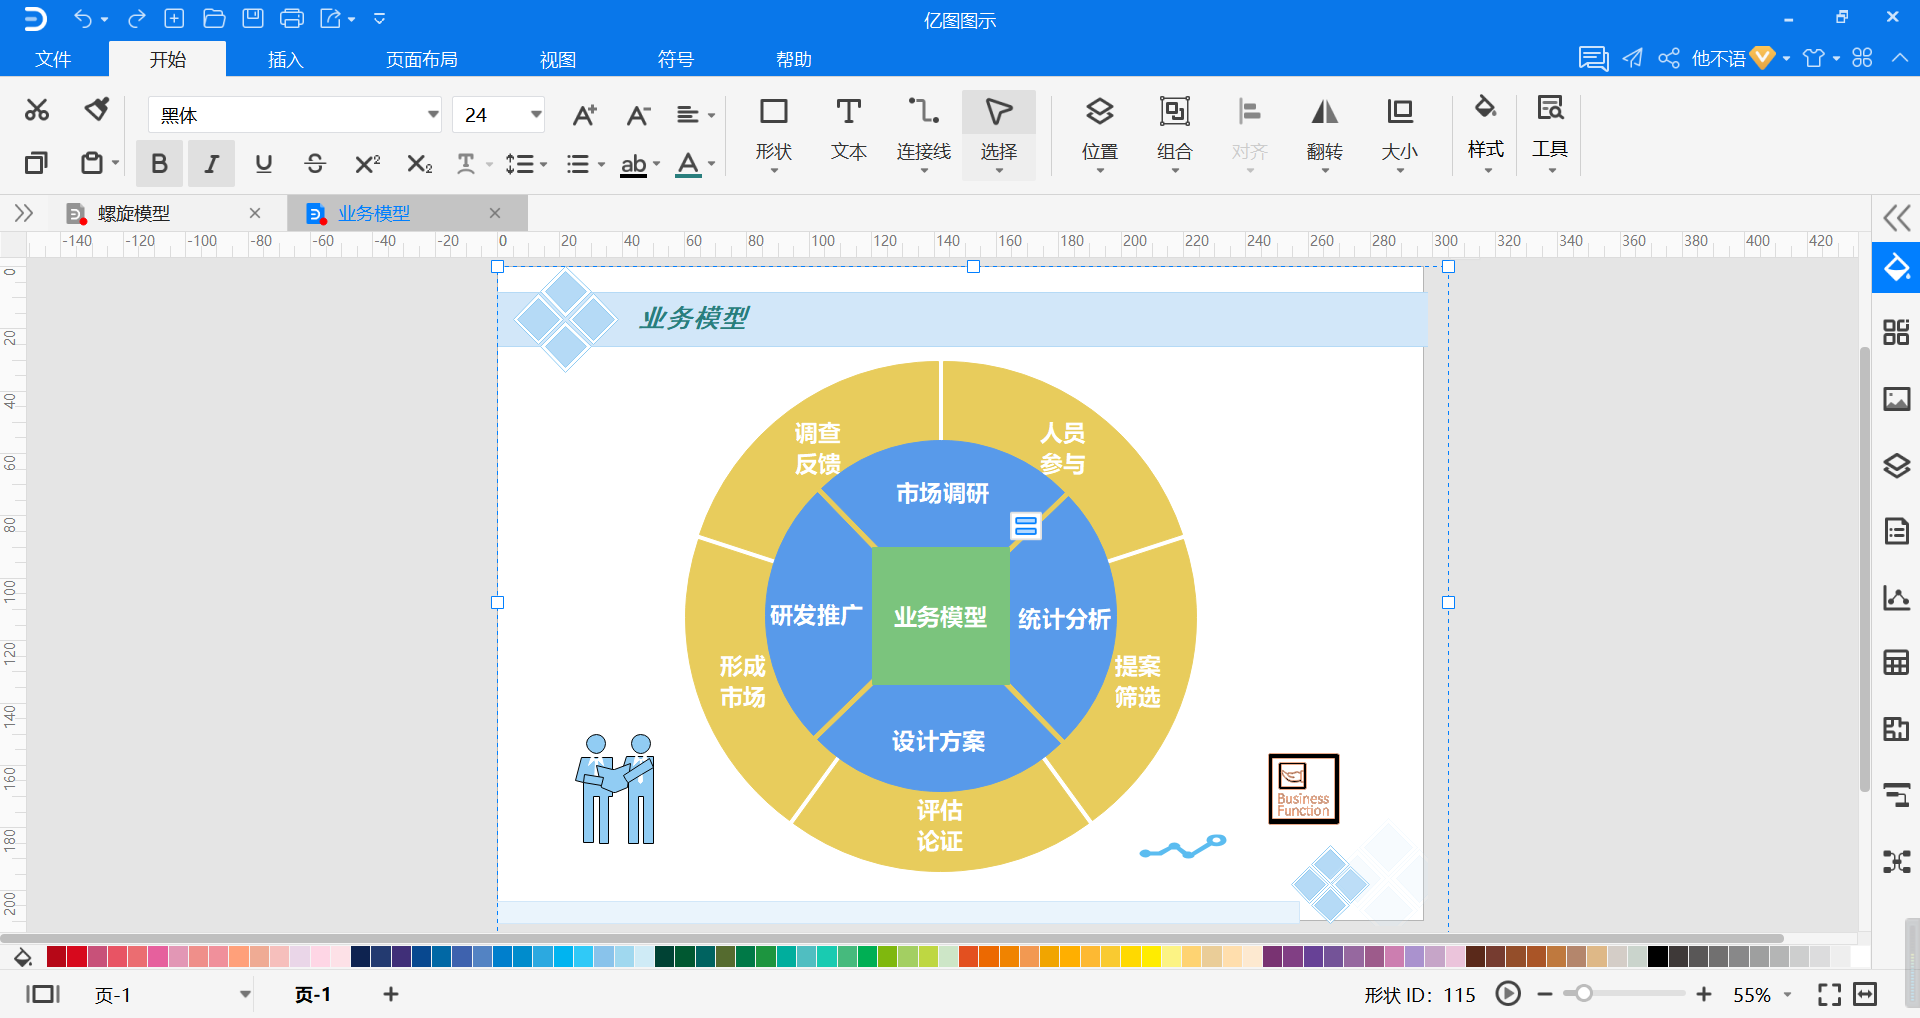Choose the 连接线 connector tool
Viewport: 1920px width, 1018px height.
pyautogui.click(x=923, y=132)
